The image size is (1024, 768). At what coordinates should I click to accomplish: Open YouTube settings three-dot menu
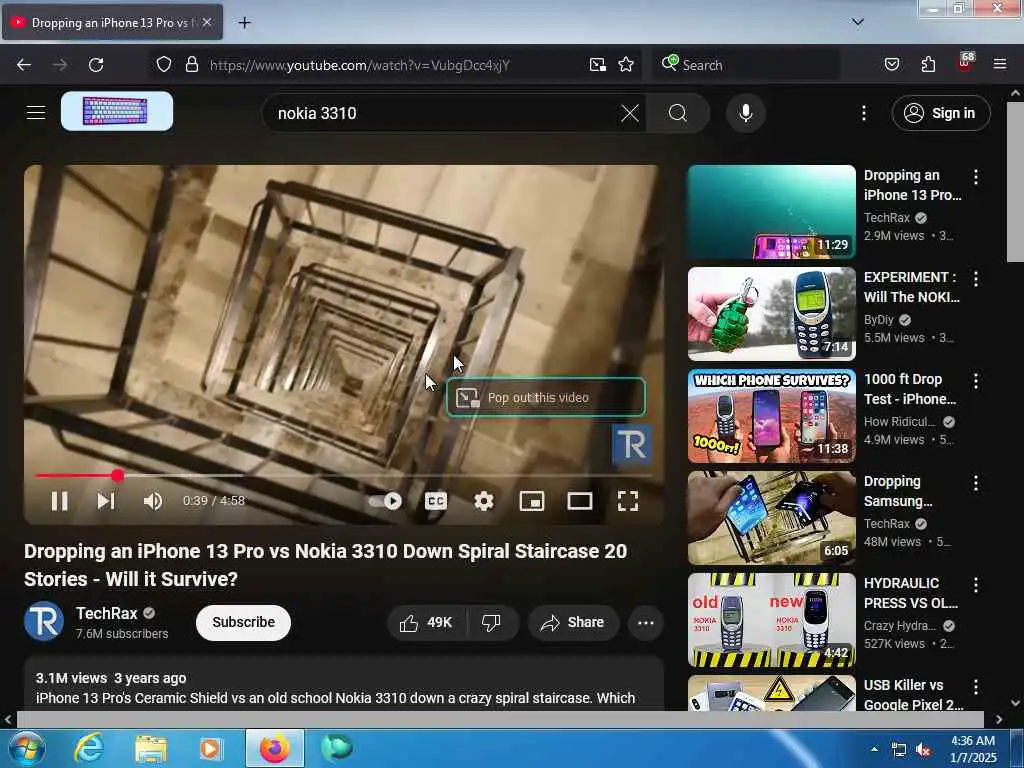(863, 113)
